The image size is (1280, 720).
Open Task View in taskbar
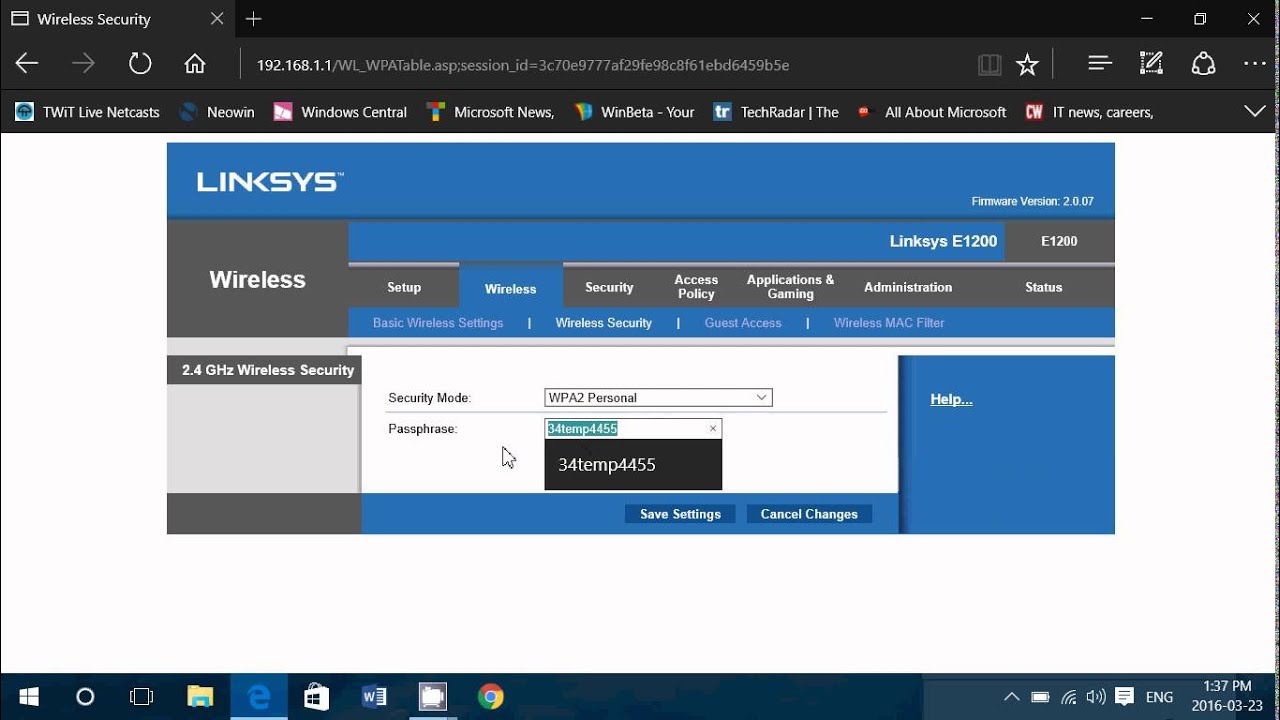(142, 696)
